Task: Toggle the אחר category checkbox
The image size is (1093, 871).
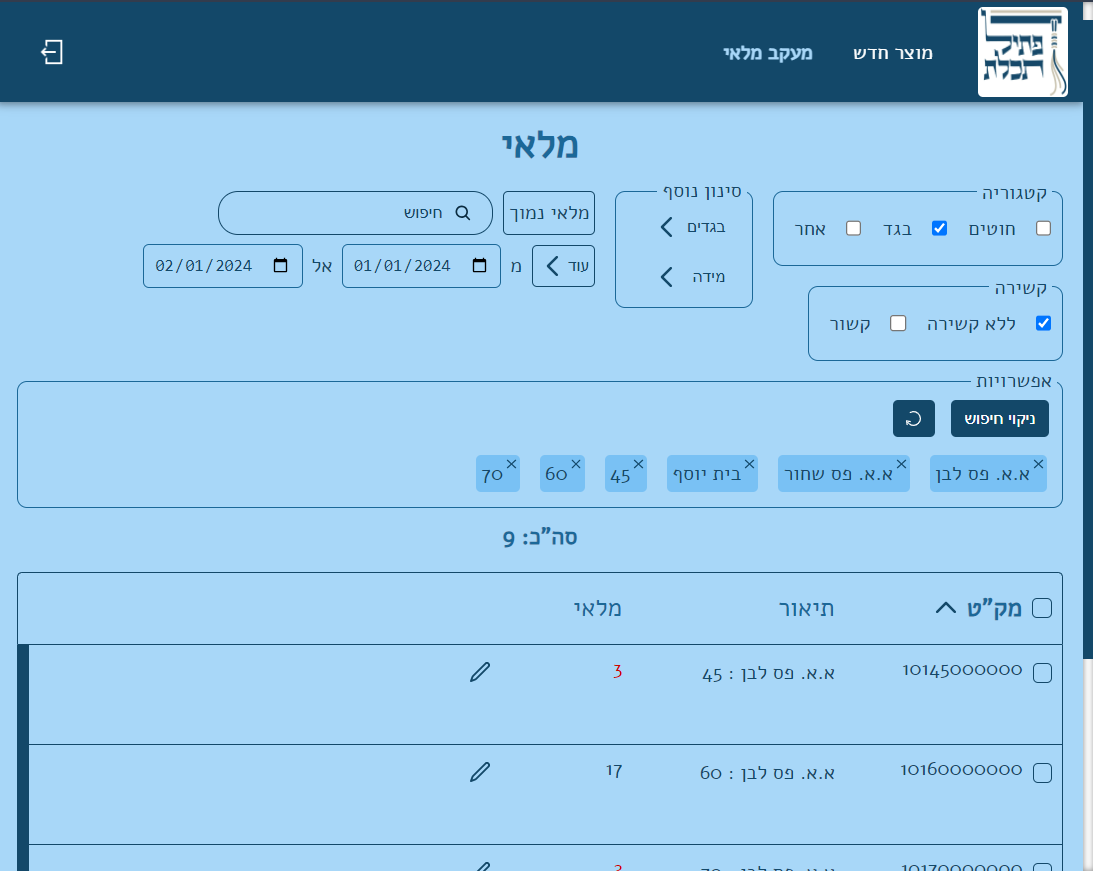Action: pos(853,229)
